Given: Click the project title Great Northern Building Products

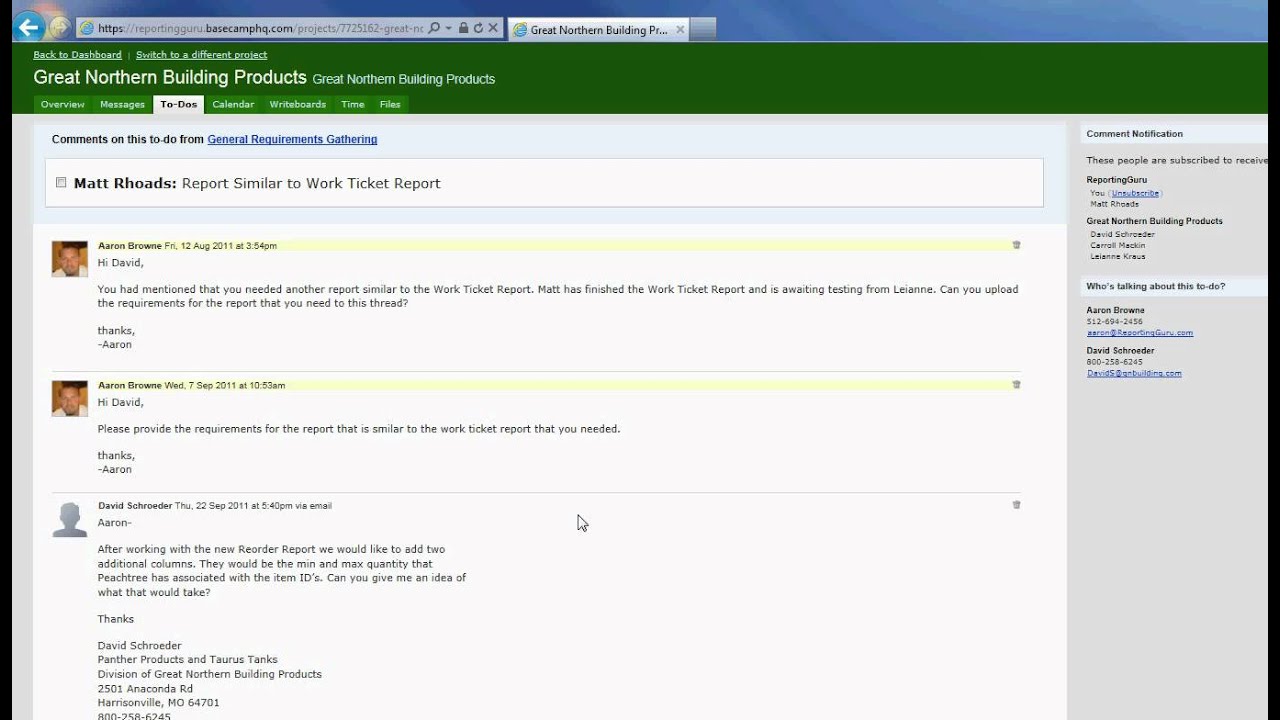Looking at the screenshot, I should coord(170,78).
